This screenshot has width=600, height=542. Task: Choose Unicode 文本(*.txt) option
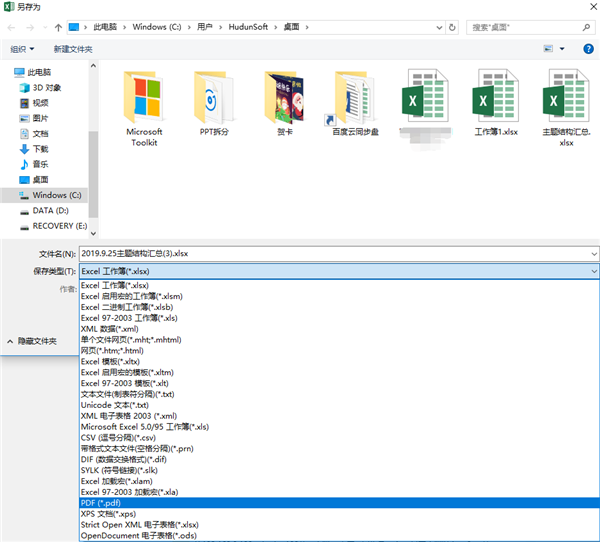click(339, 405)
